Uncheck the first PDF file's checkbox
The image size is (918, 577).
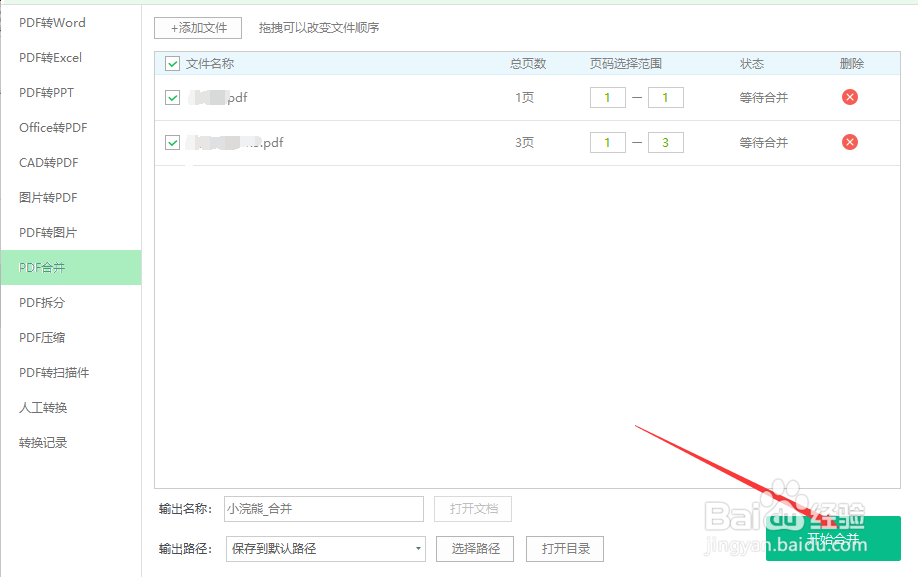(170, 97)
